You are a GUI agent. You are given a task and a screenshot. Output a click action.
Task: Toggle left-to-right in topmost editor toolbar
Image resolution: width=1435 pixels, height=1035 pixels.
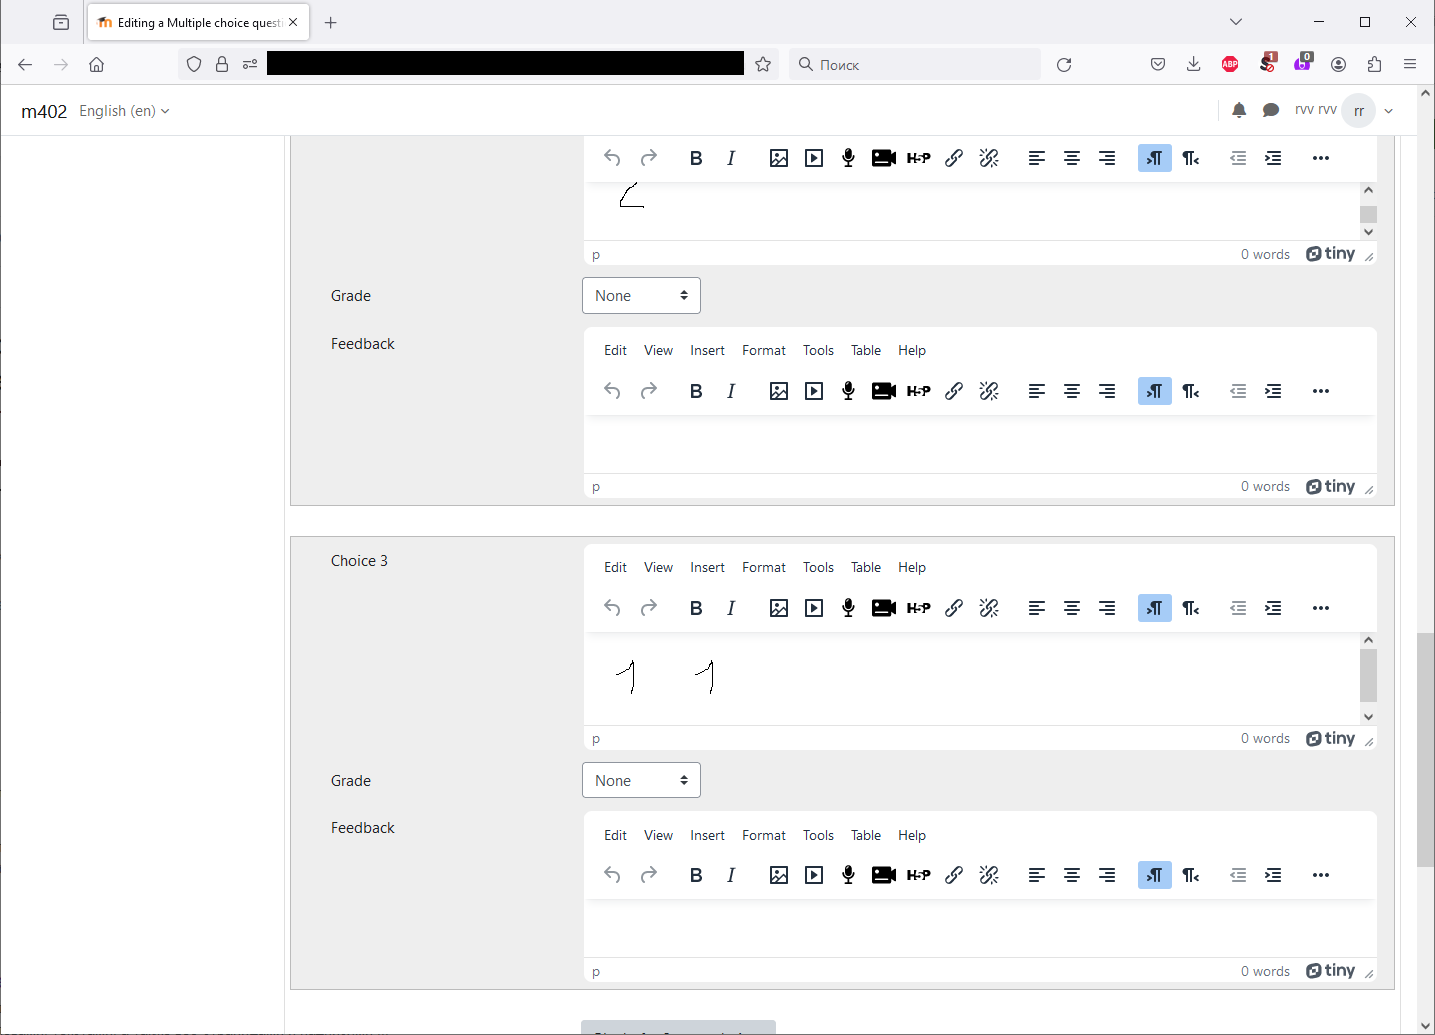click(x=1155, y=158)
